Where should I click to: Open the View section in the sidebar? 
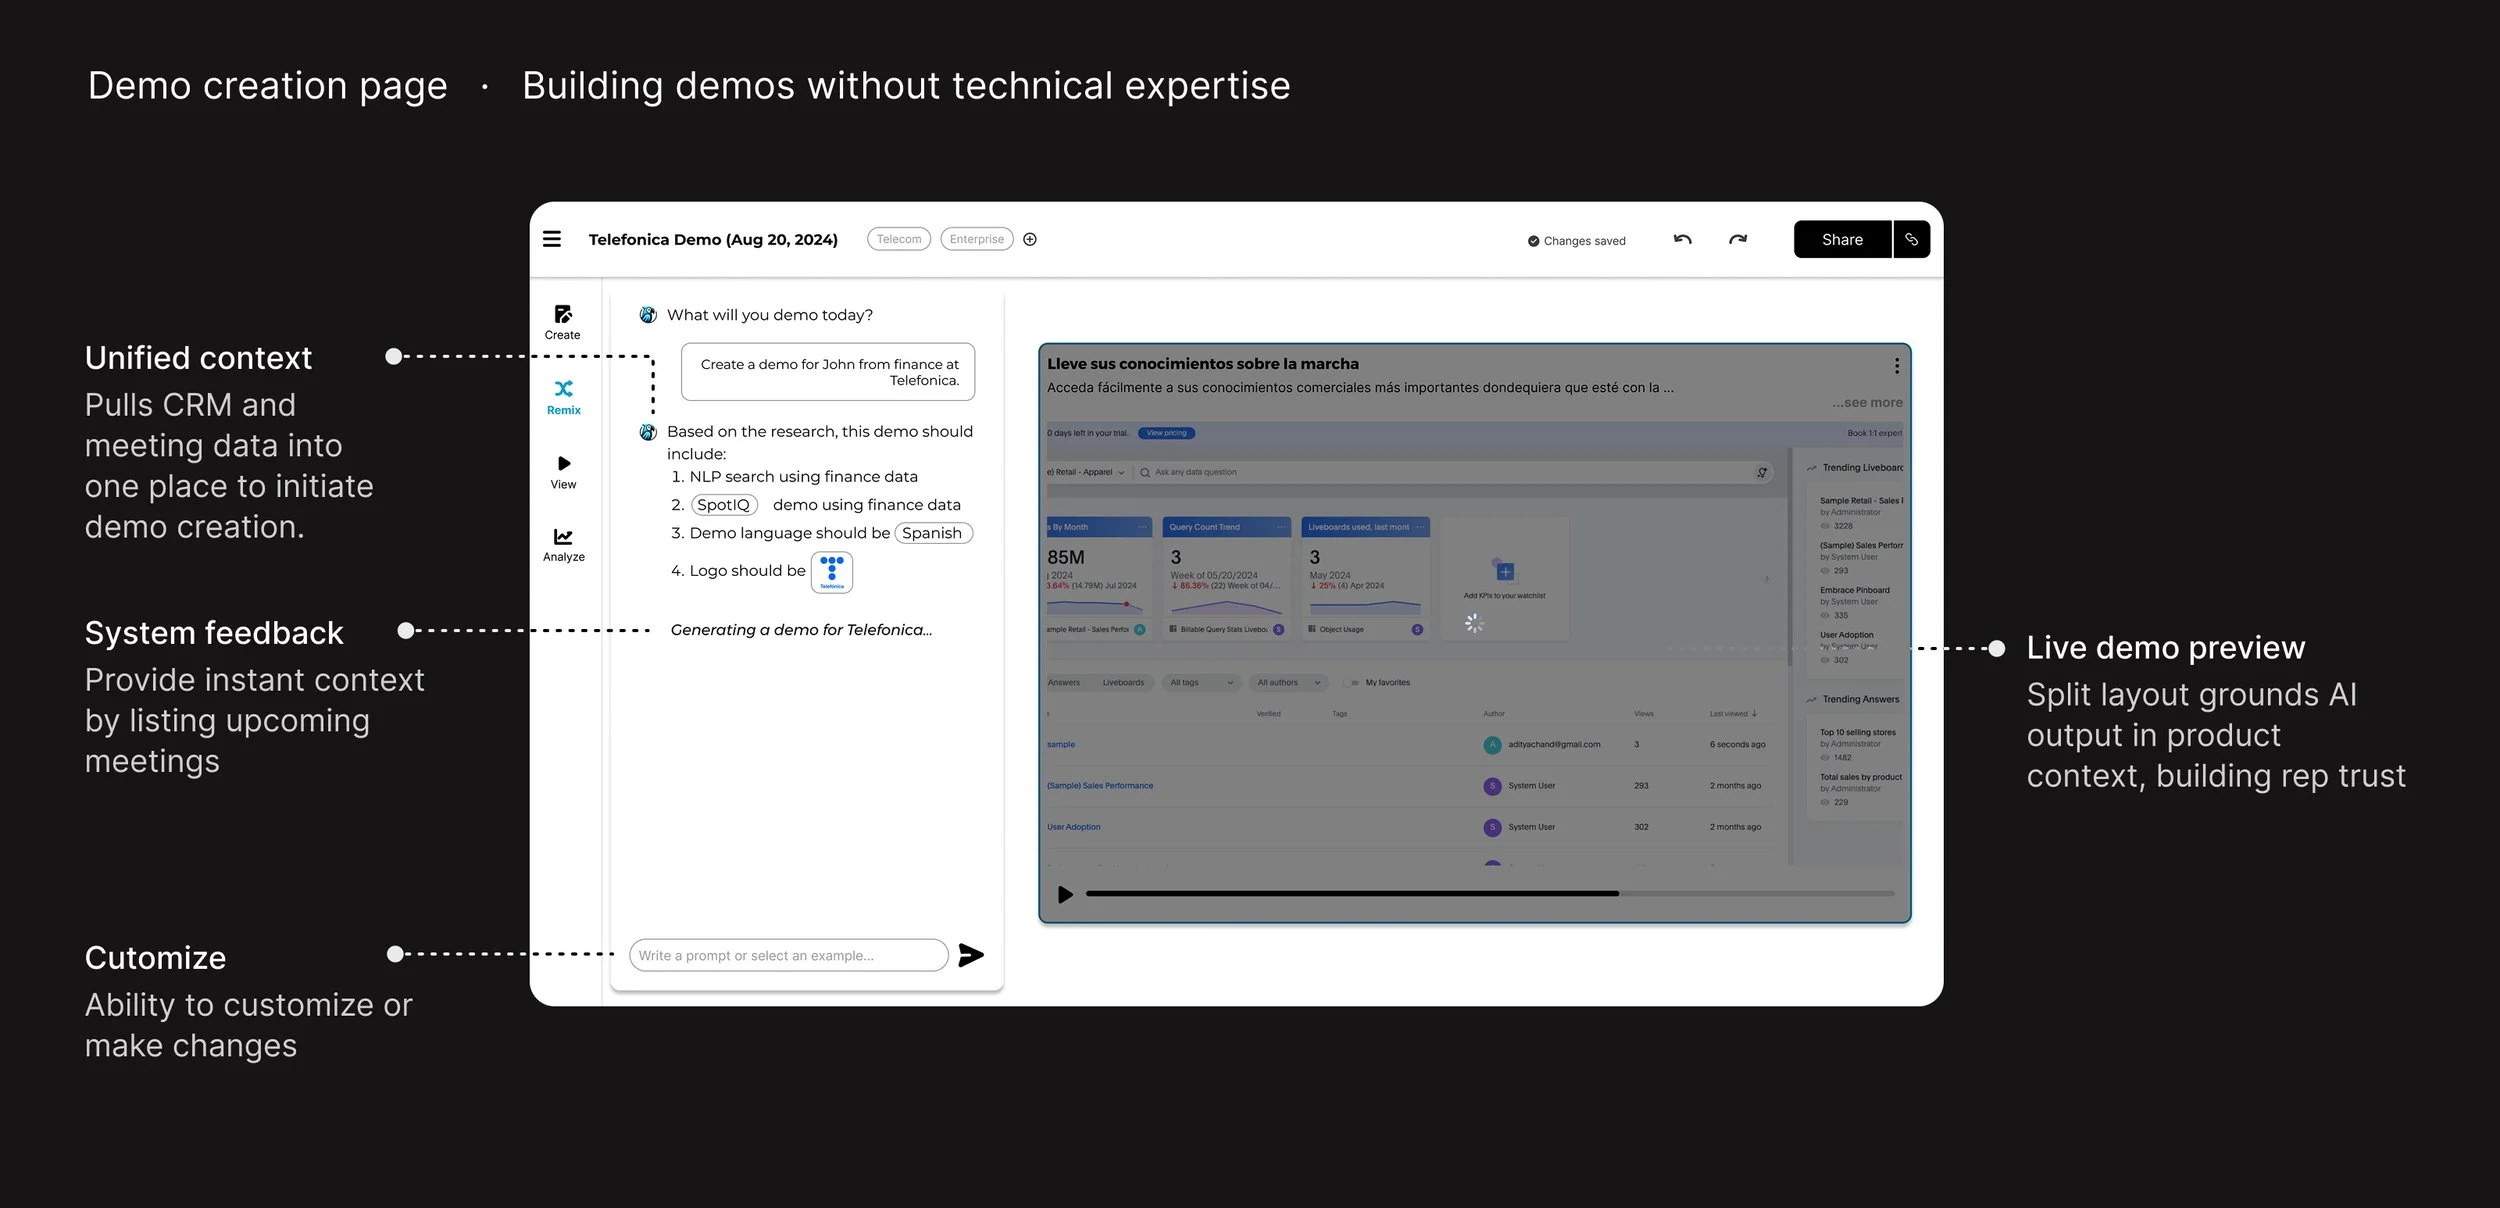click(564, 472)
